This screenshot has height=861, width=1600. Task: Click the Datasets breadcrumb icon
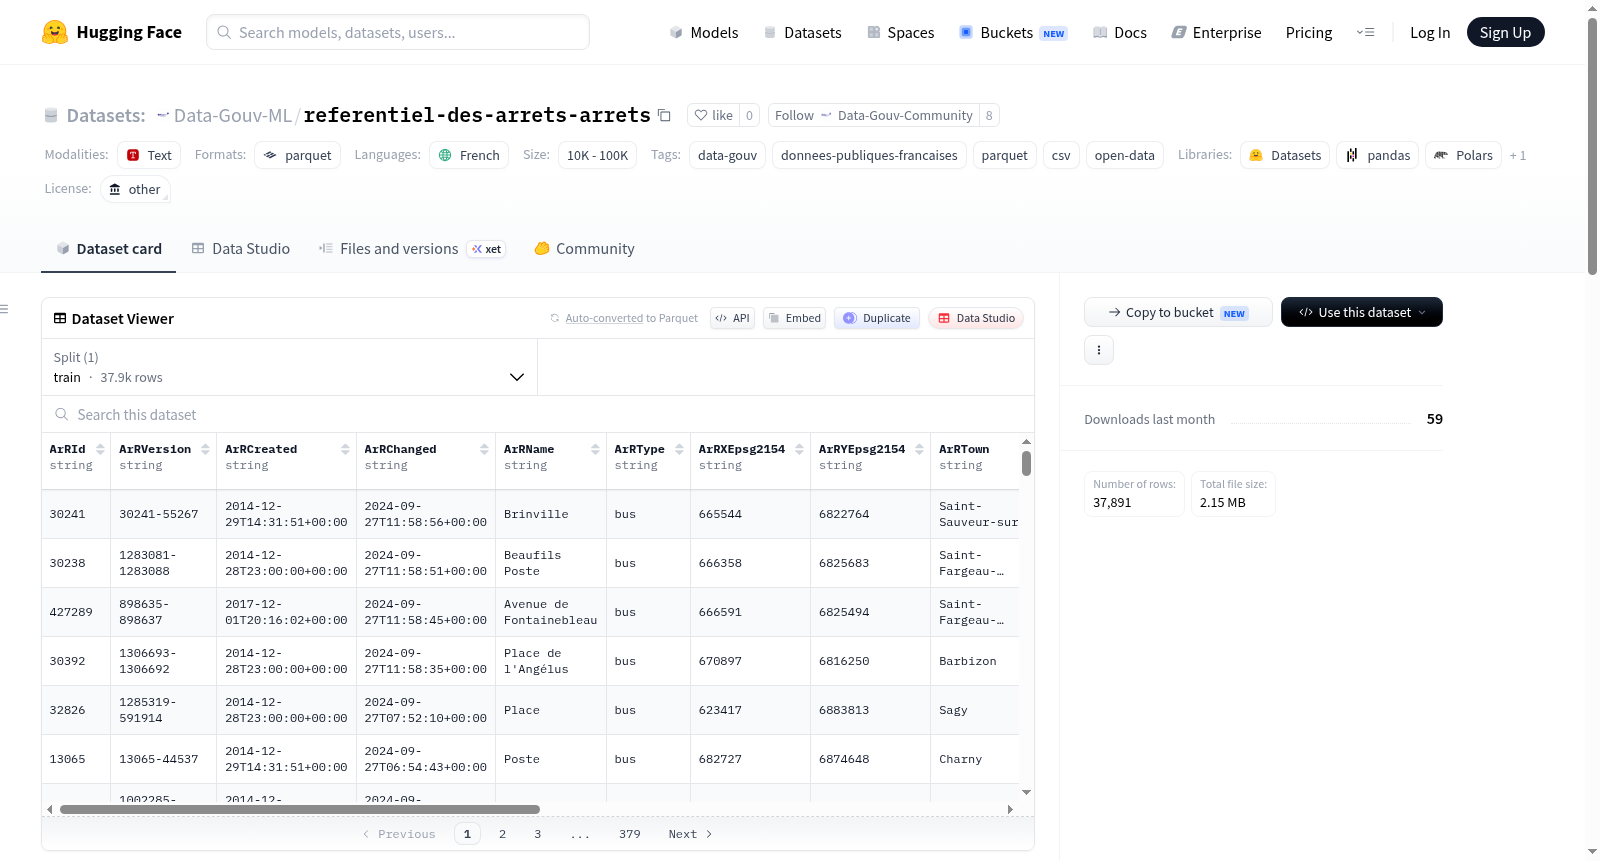pyautogui.click(x=51, y=116)
